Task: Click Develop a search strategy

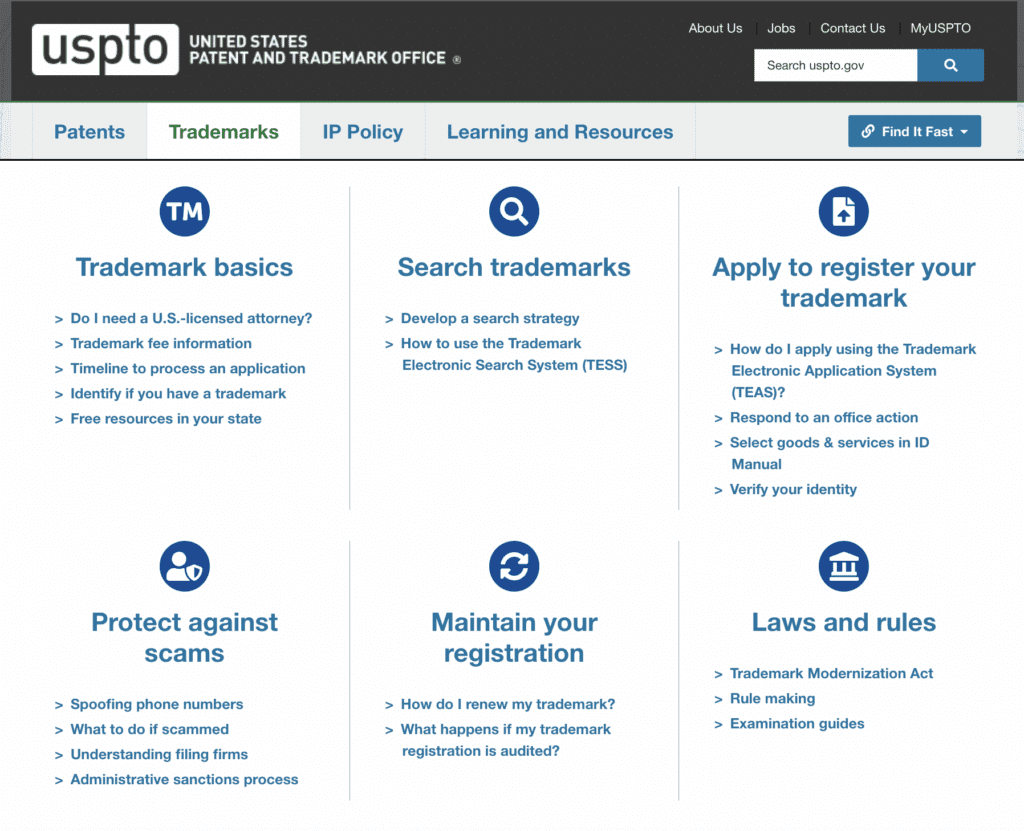Action: tap(489, 318)
